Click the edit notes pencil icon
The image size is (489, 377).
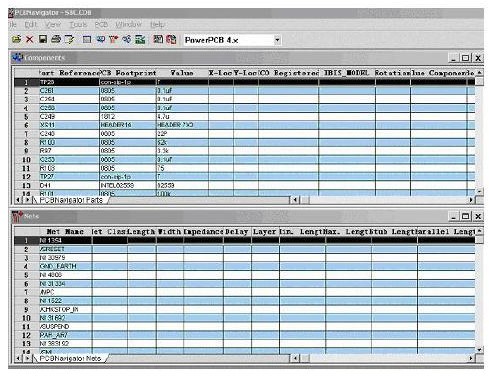click(x=69, y=39)
